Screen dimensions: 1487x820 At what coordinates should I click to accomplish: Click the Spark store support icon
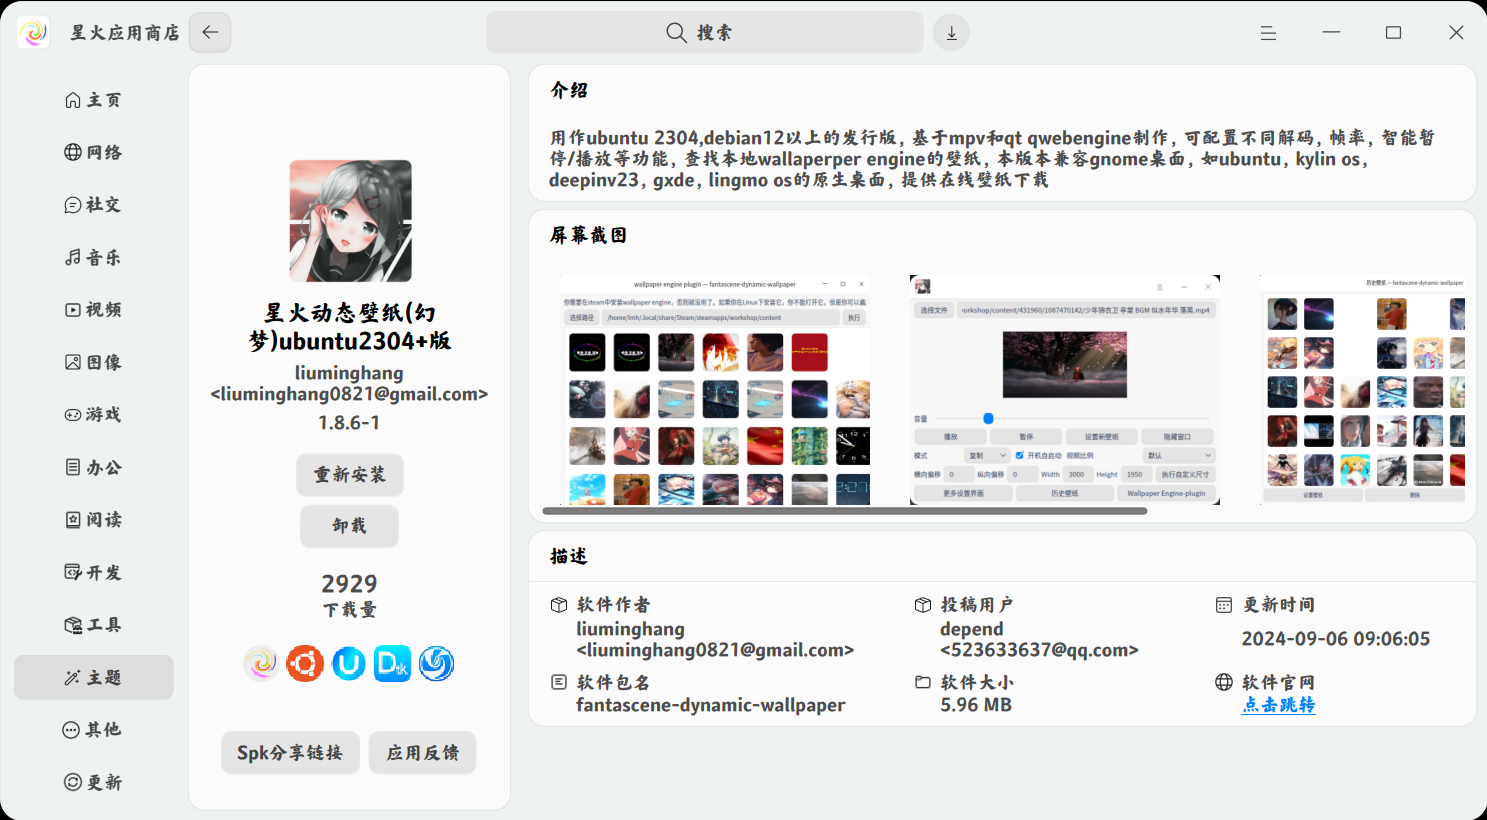click(x=261, y=663)
